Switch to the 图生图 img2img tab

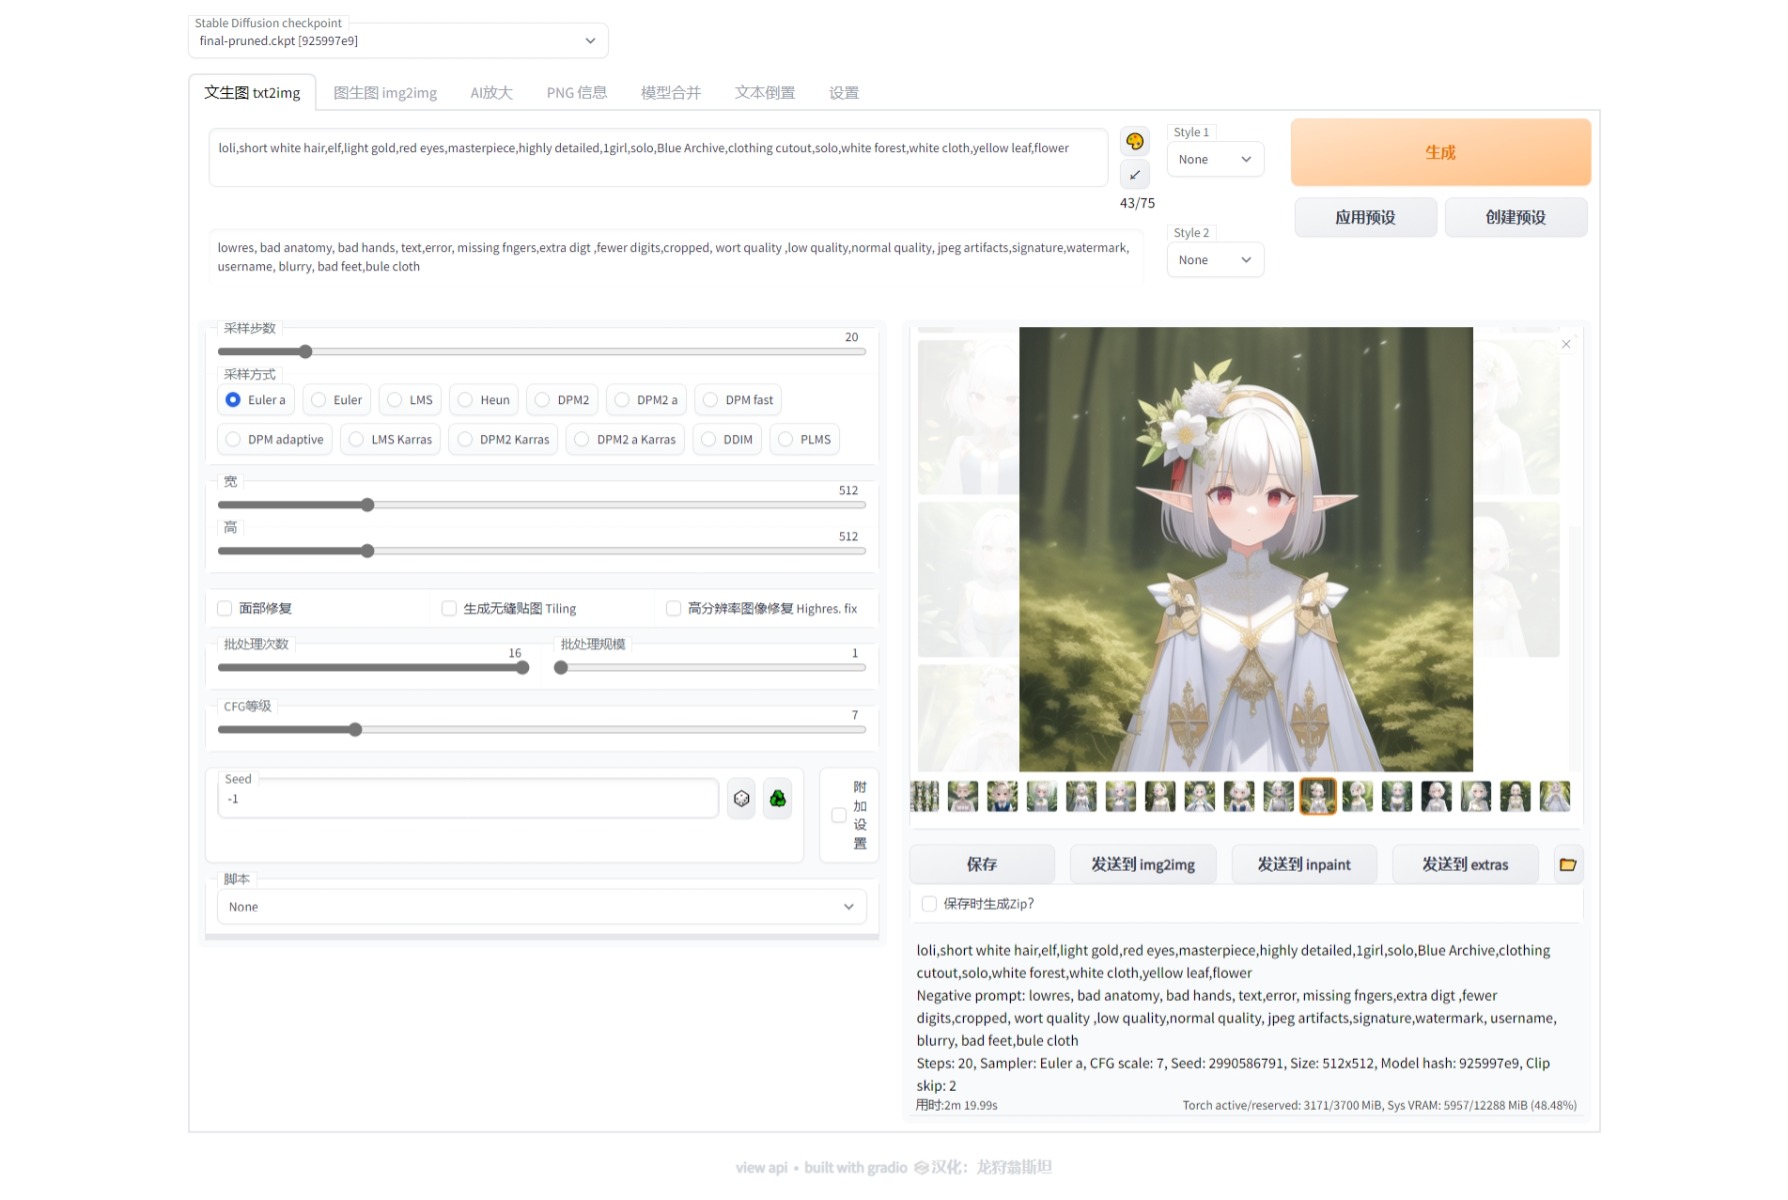click(x=385, y=92)
